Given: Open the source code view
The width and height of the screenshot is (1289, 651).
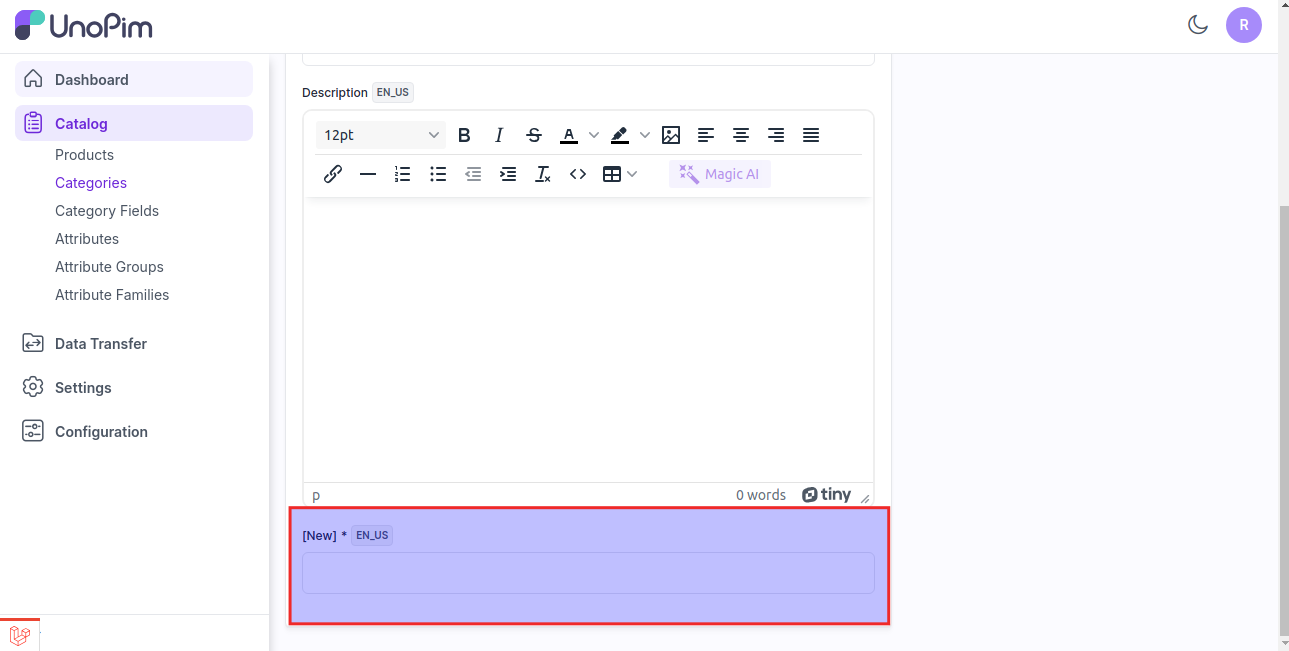Looking at the screenshot, I should coord(578,174).
